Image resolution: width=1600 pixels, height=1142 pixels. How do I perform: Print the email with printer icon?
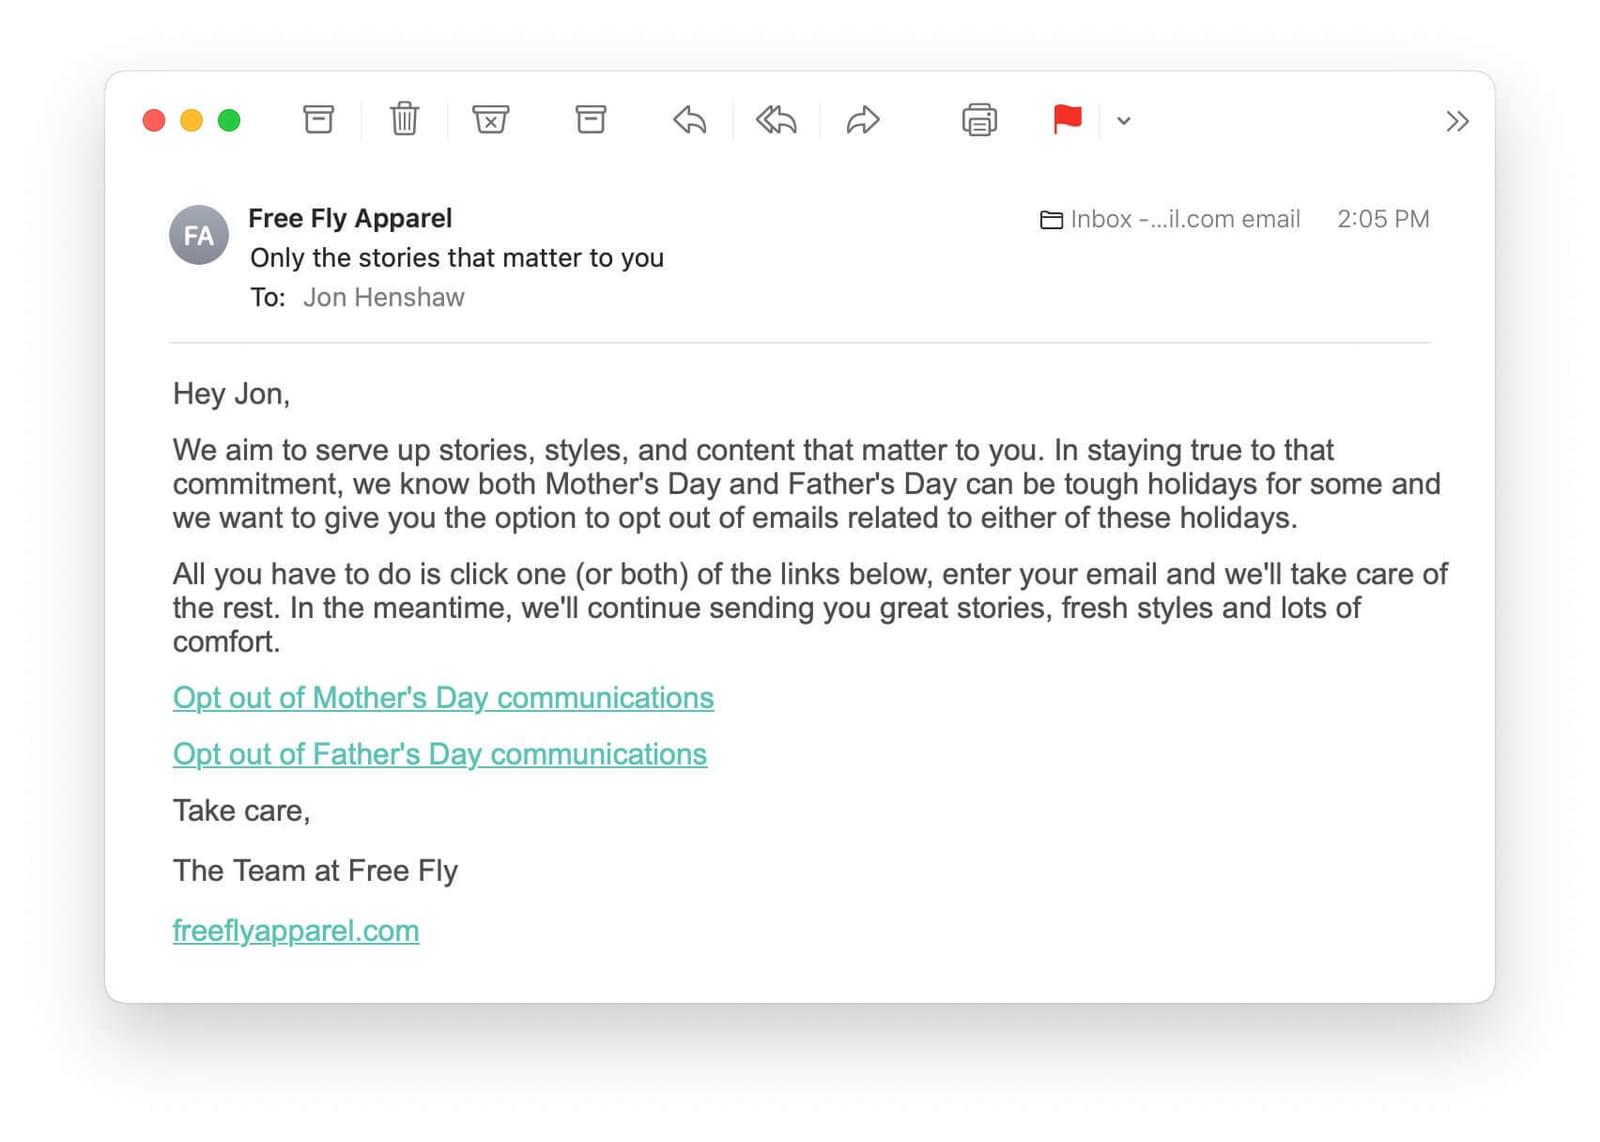click(979, 120)
